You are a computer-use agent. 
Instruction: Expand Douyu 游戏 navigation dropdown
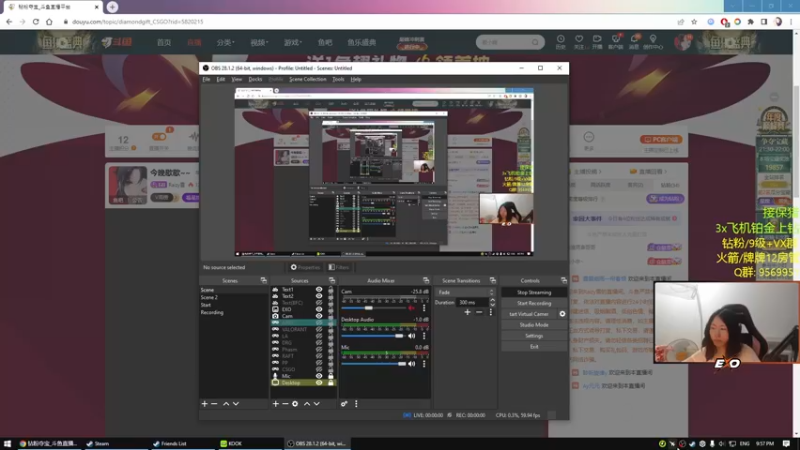pyautogui.click(x=293, y=42)
